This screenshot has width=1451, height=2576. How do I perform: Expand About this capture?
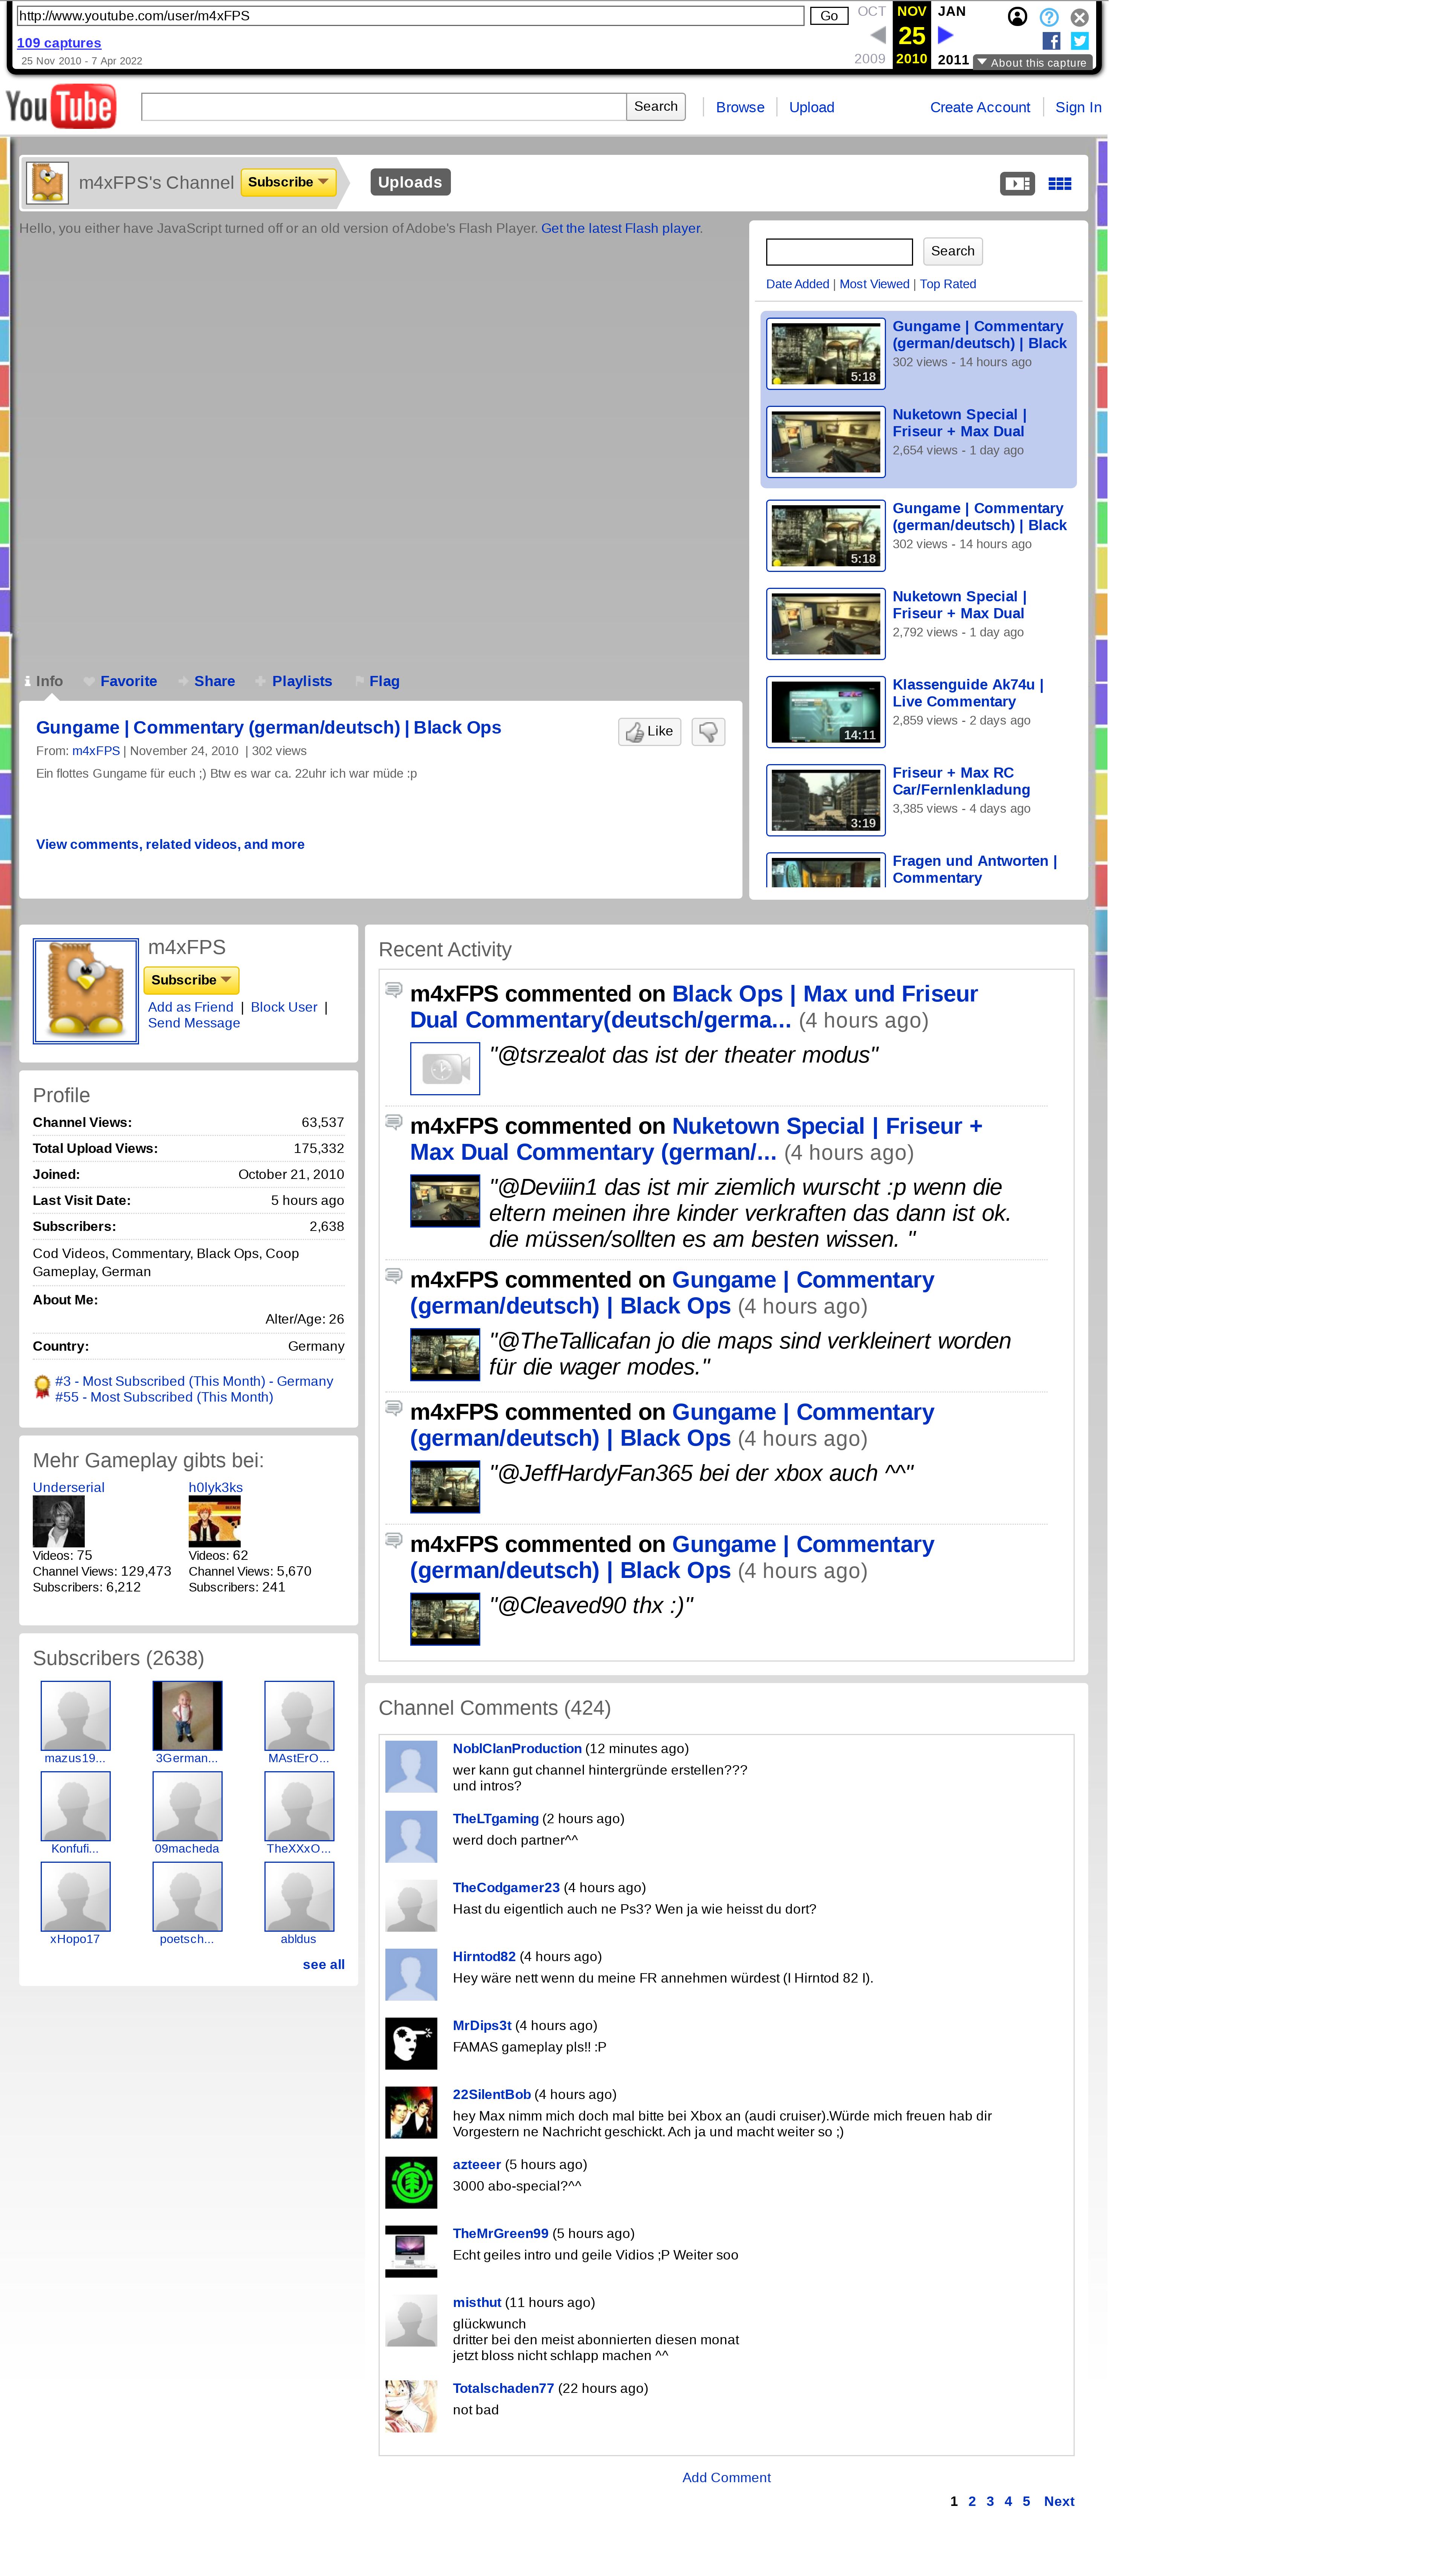click(x=1032, y=63)
